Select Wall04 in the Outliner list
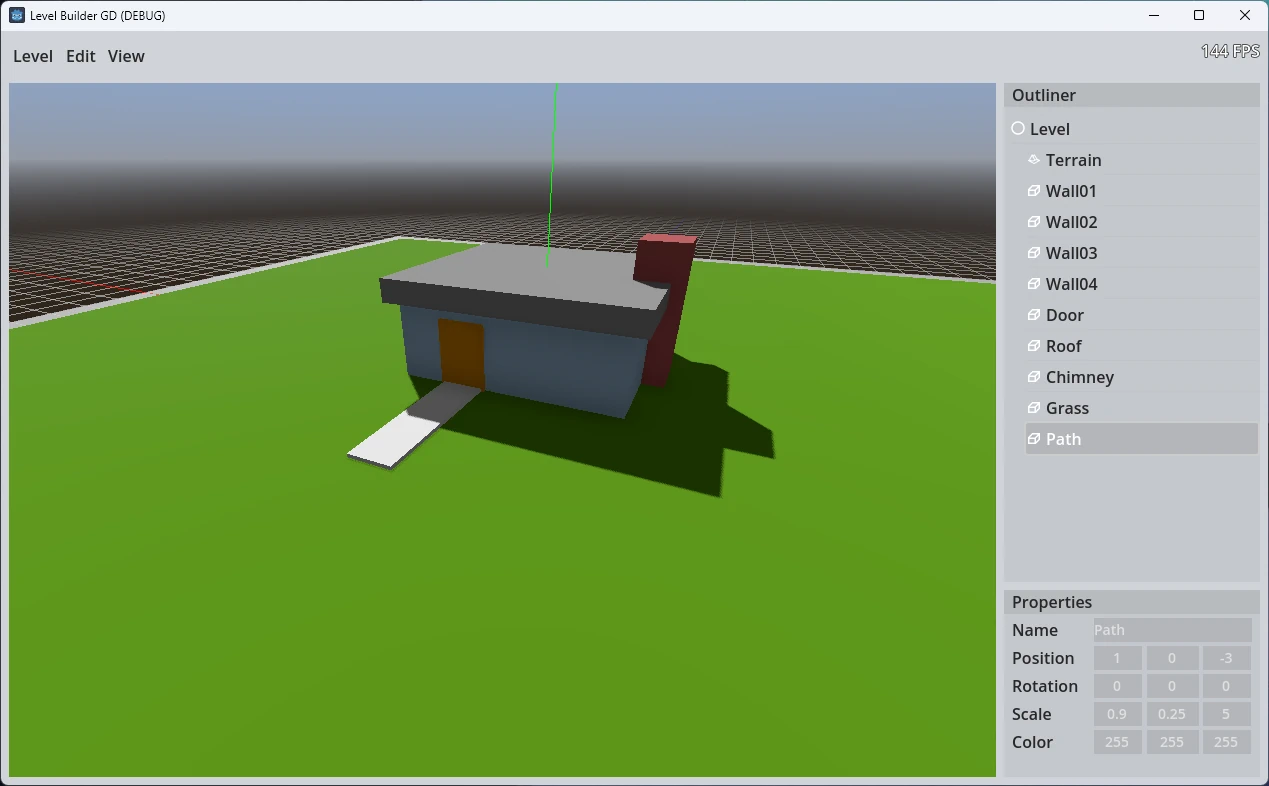This screenshot has width=1269, height=786. pyautogui.click(x=1072, y=284)
